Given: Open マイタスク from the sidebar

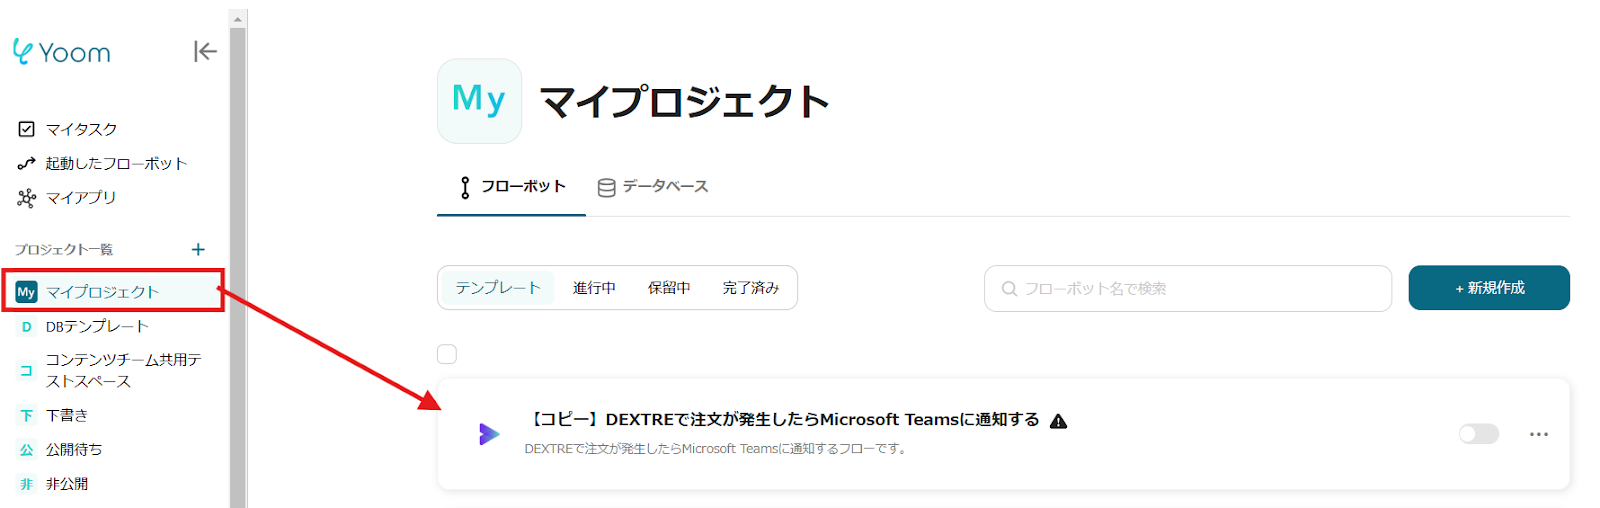Looking at the screenshot, I should coord(81,129).
